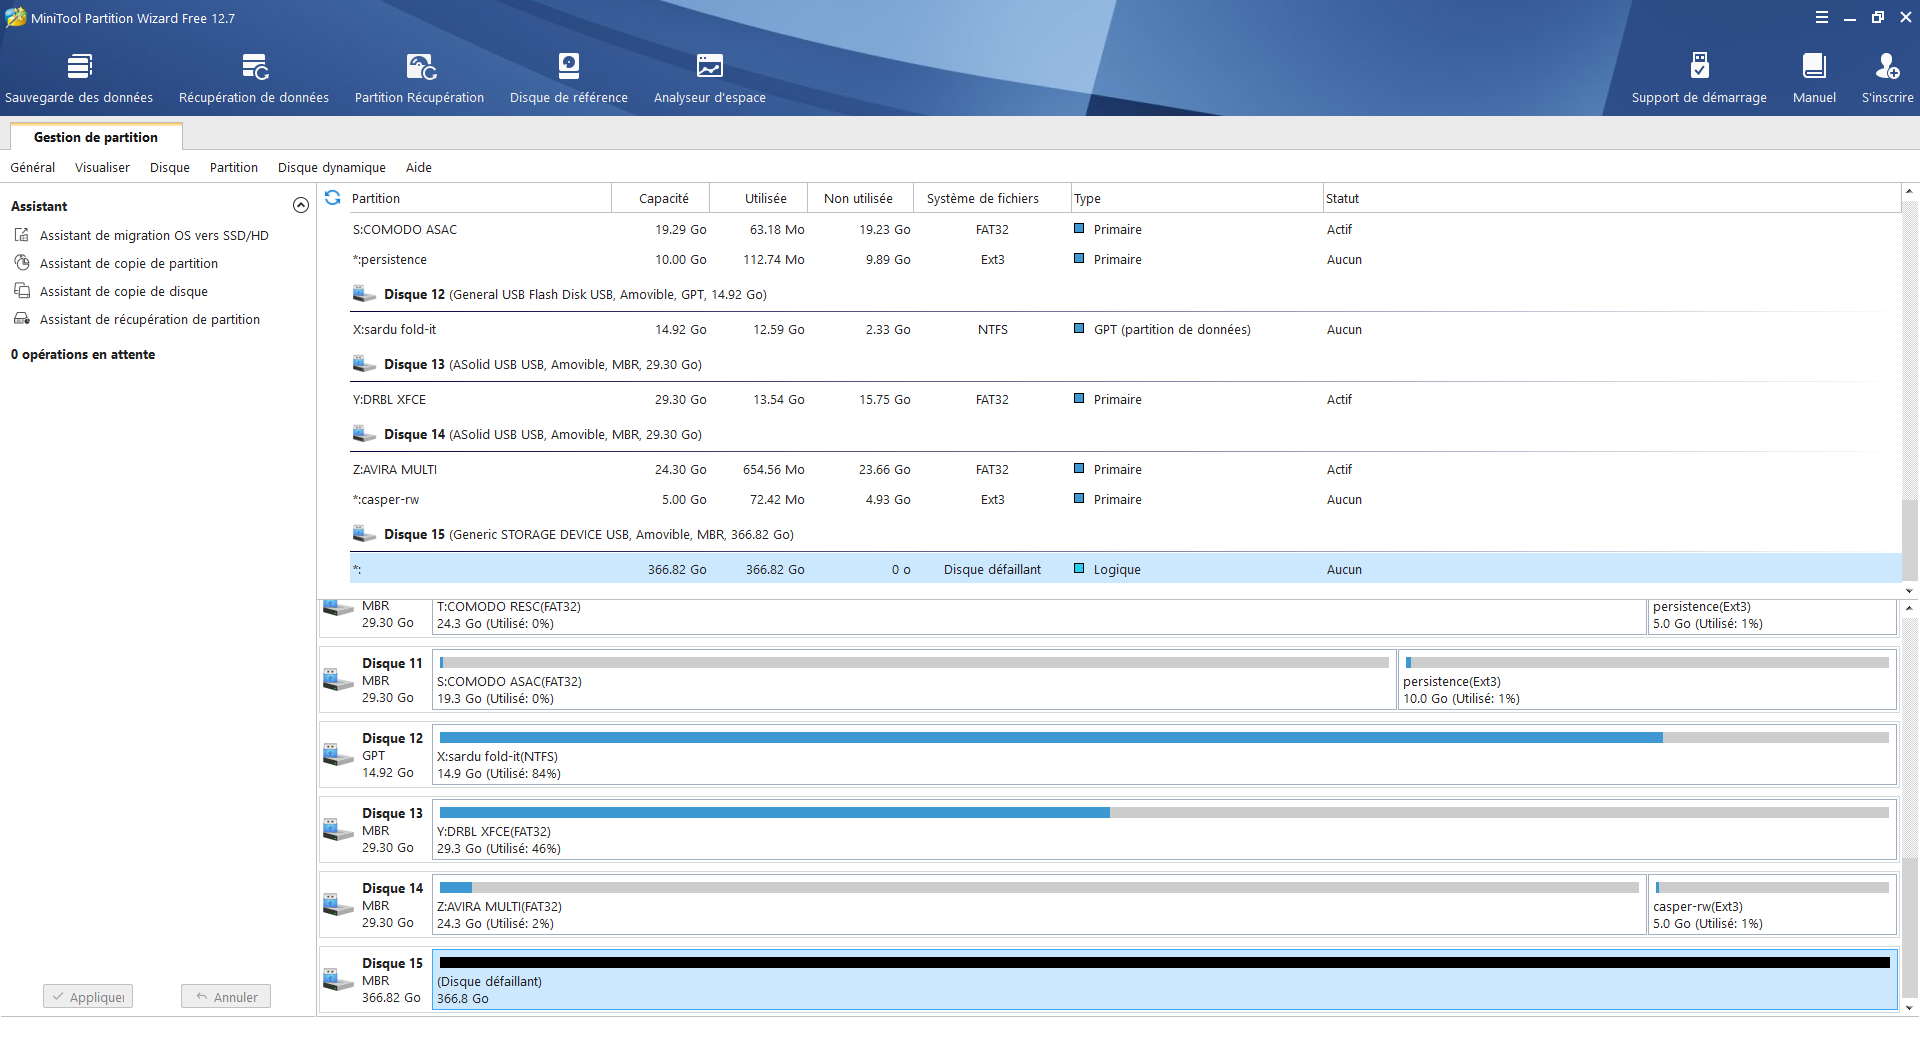
Task: Select Y:DRBL XFCE partition row
Action: pos(1125,399)
